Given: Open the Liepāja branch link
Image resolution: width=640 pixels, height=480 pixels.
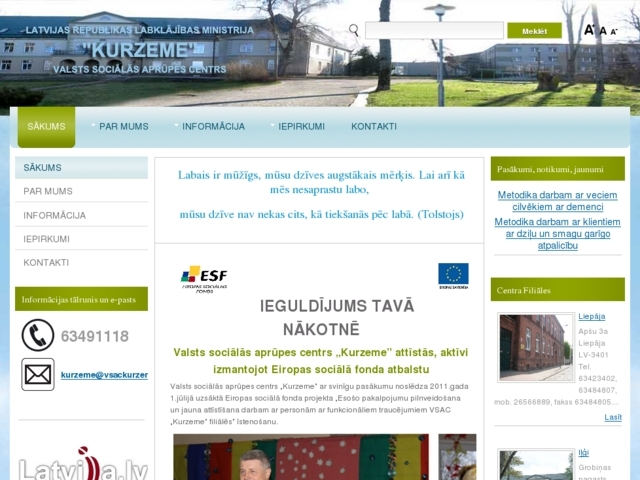Looking at the screenshot, I should pyautogui.click(x=591, y=316).
